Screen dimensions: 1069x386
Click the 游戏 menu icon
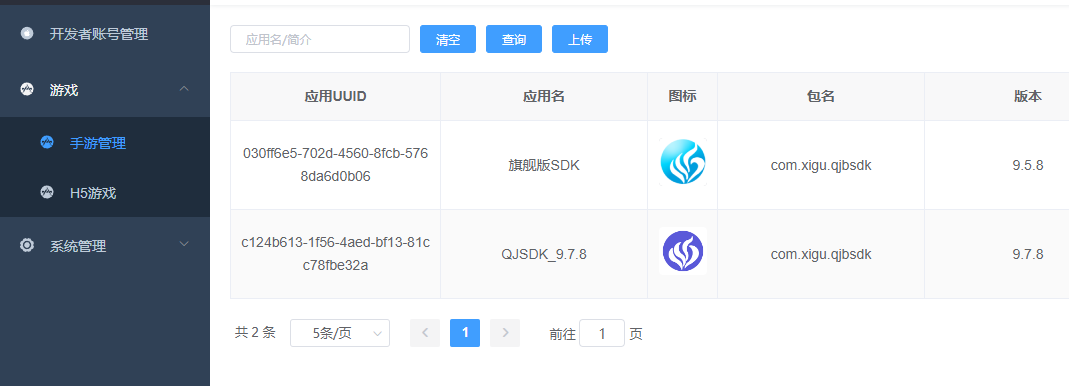point(27,89)
